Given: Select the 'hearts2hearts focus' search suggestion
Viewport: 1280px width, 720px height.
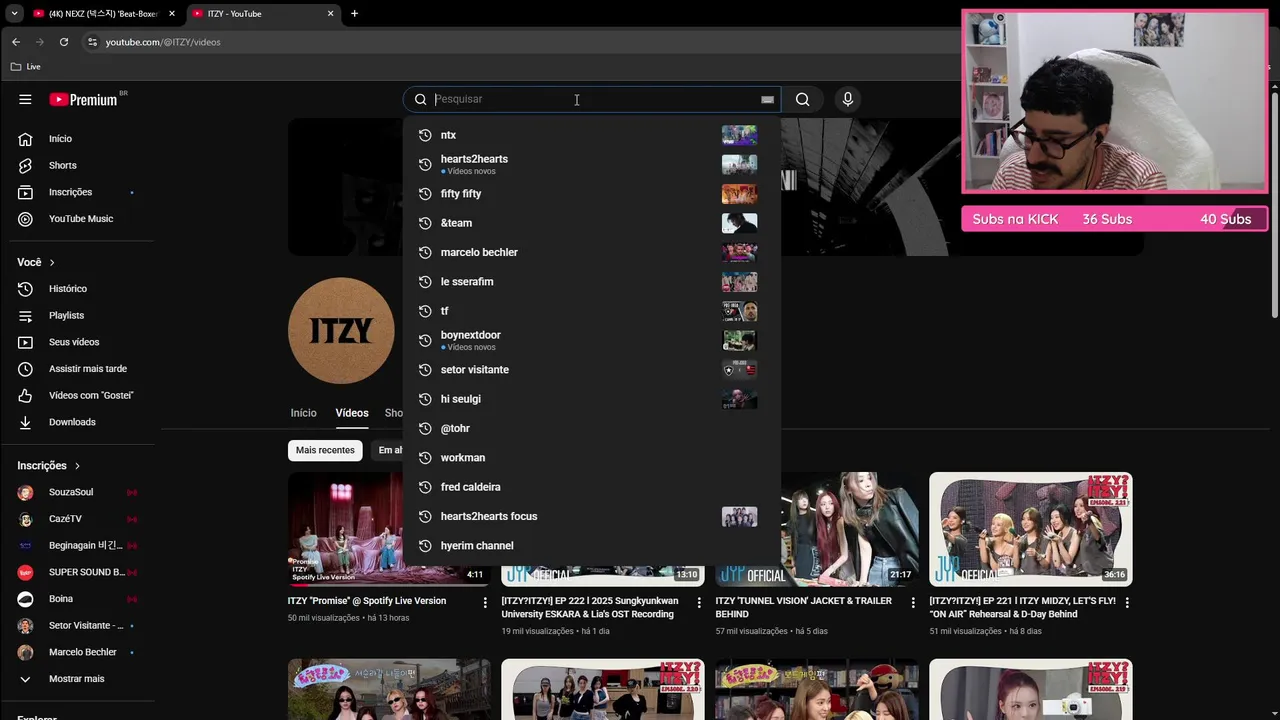Looking at the screenshot, I should (x=591, y=516).
